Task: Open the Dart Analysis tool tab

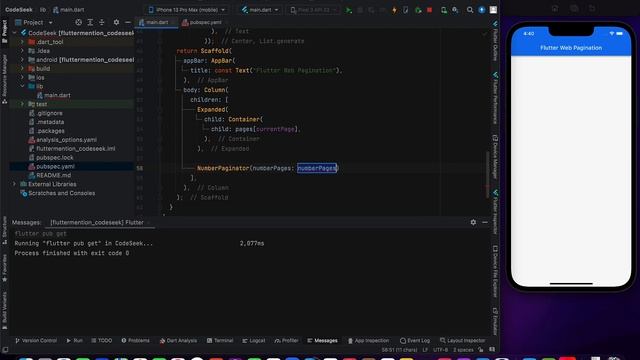Action: click(x=178, y=340)
